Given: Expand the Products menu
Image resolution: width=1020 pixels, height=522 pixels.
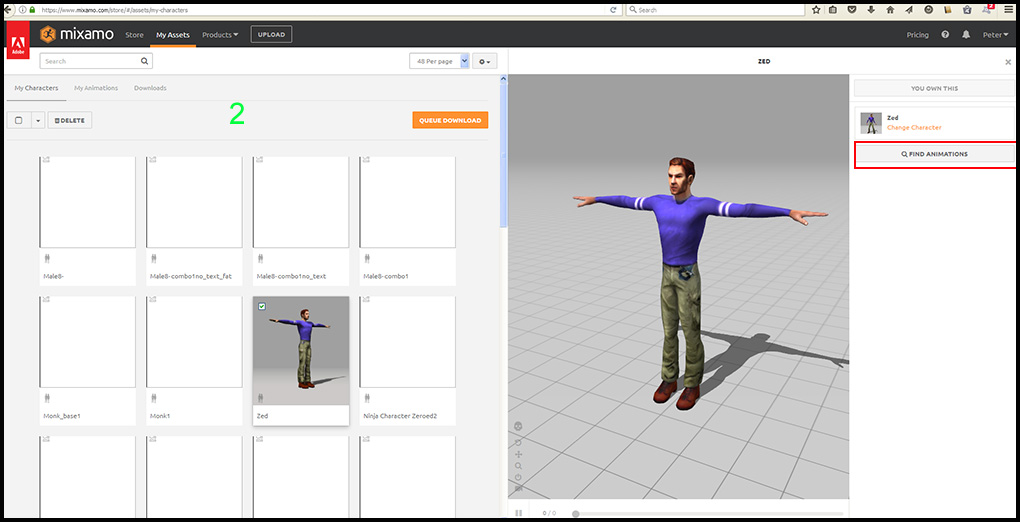Looking at the screenshot, I should pos(220,34).
